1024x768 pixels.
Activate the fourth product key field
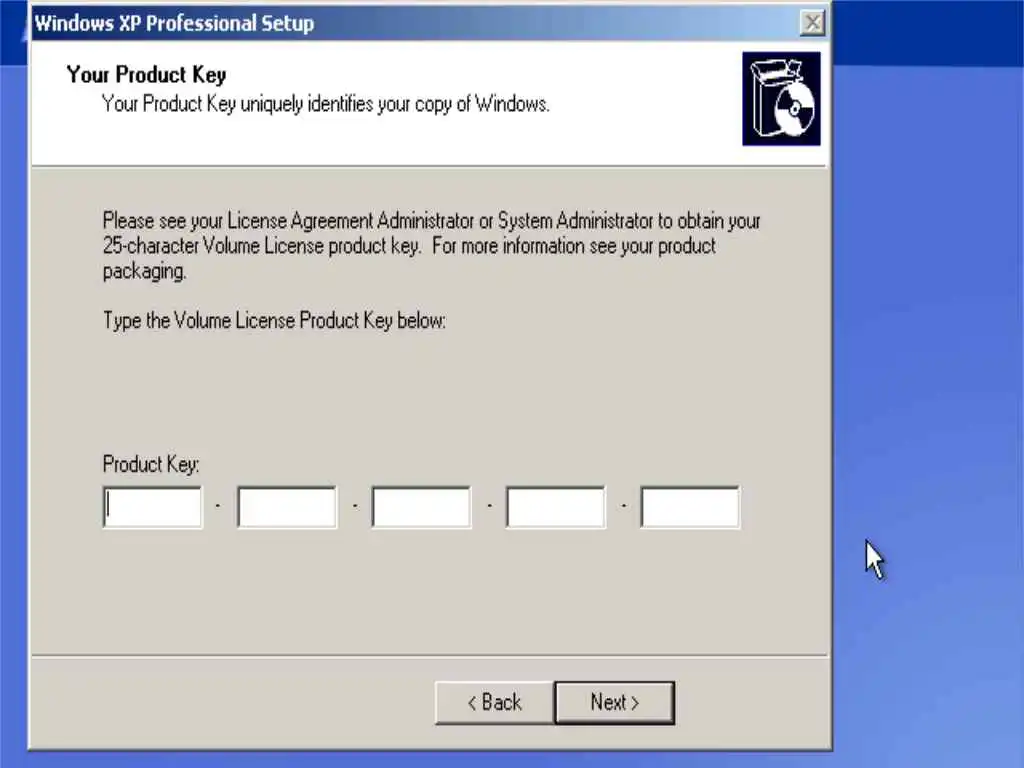pos(556,507)
